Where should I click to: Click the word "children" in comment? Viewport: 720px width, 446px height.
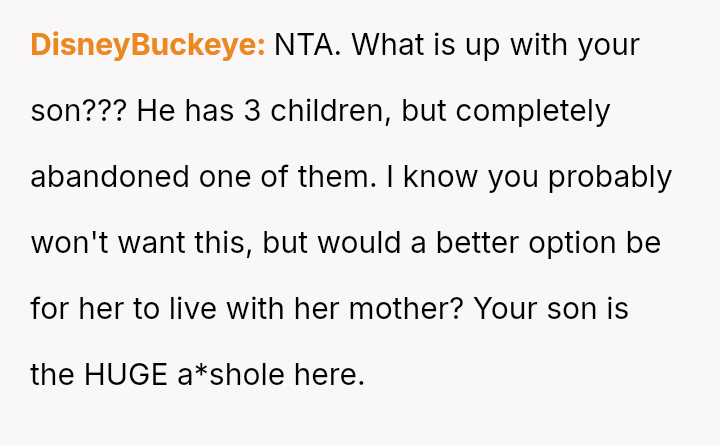pyautogui.click(x=329, y=111)
